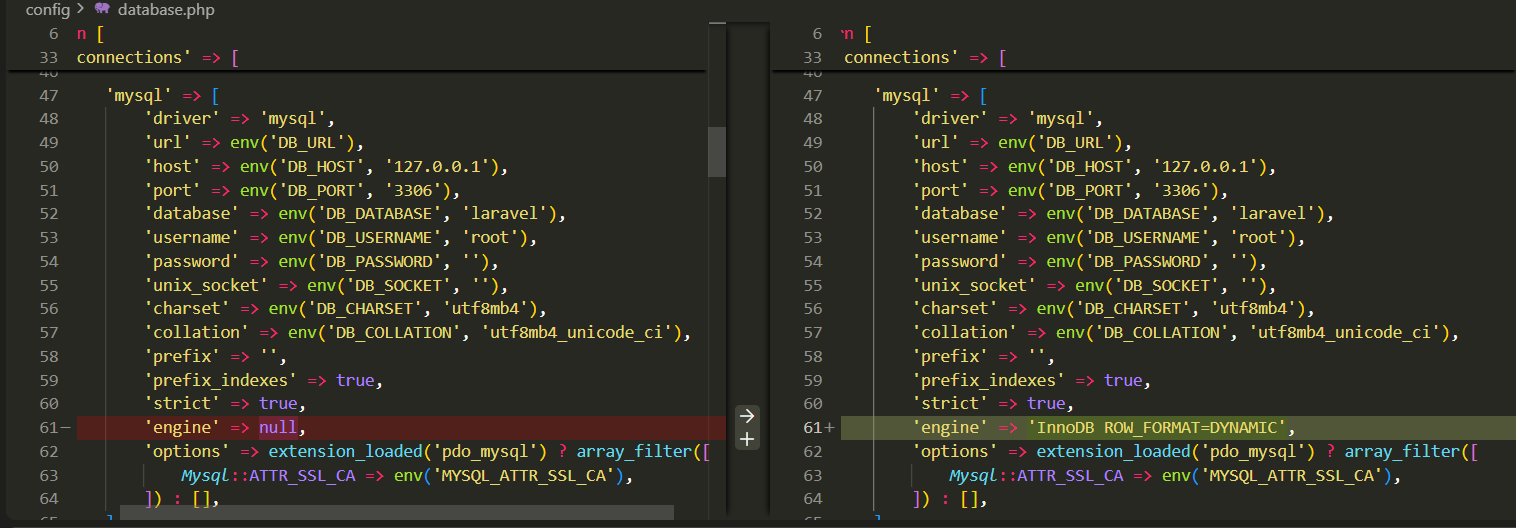Viewport: 1516px width, 528px height.
Task: Click the left pane vertical scrollbar thumb
Action: point(717,152)
